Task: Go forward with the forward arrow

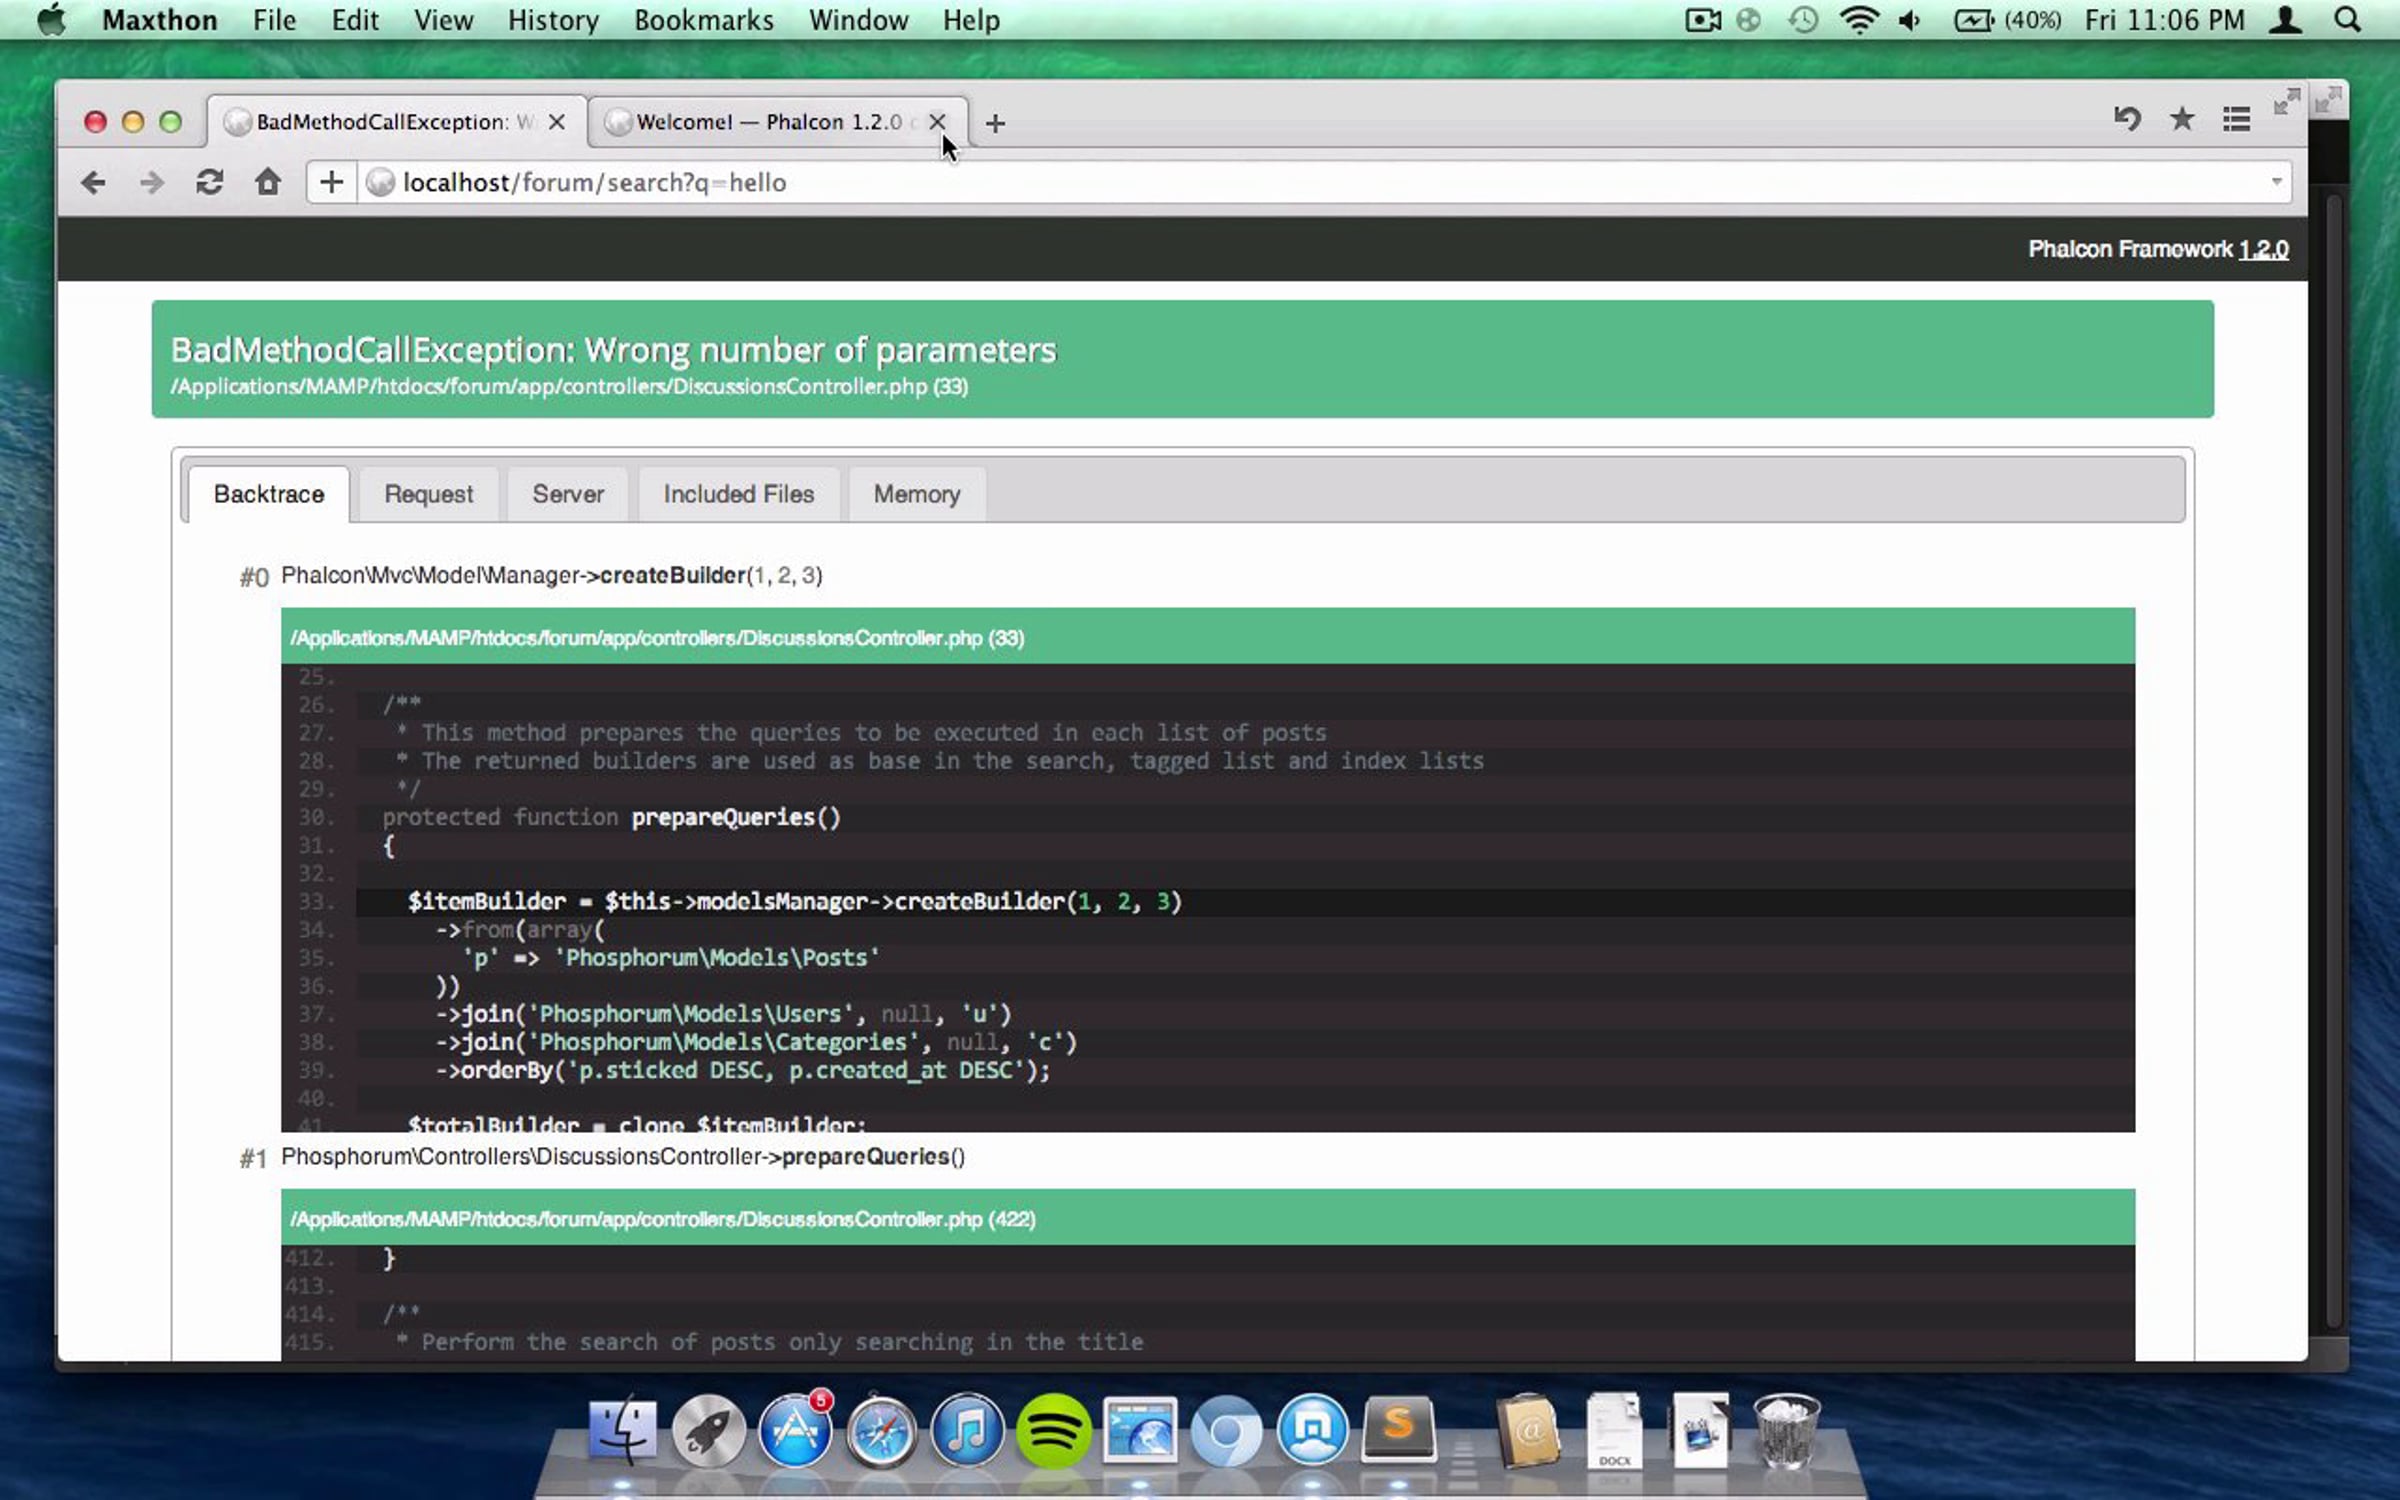Action: click(151, 182)
